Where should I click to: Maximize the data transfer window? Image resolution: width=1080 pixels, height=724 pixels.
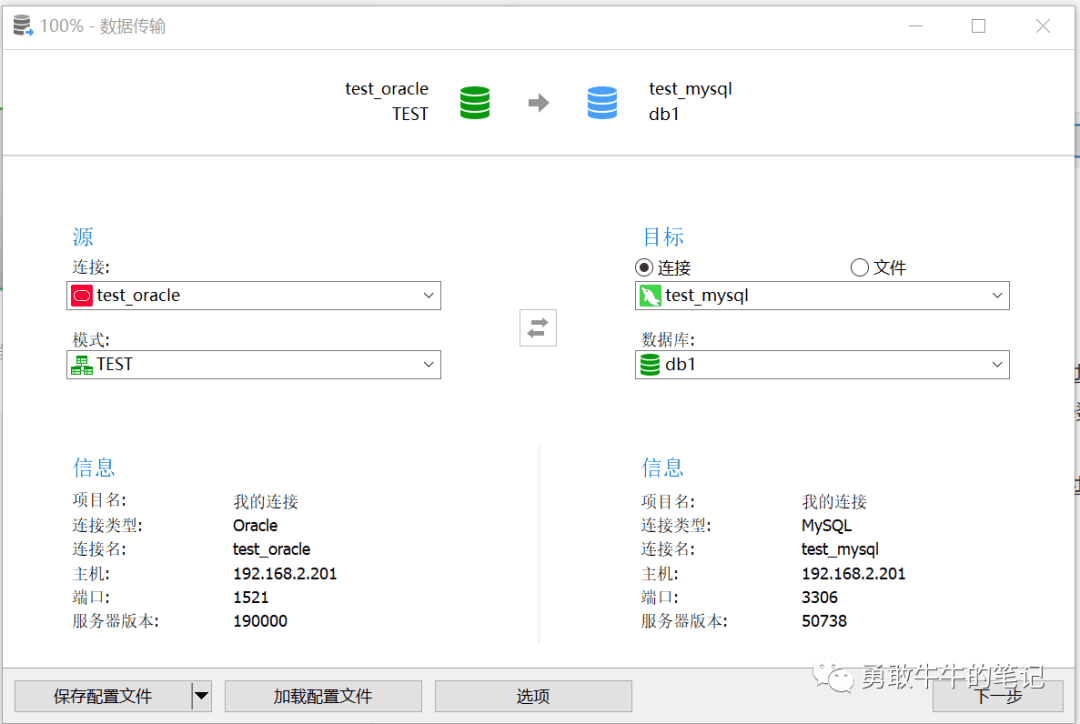pyautogui.click(x=978, y=26)
